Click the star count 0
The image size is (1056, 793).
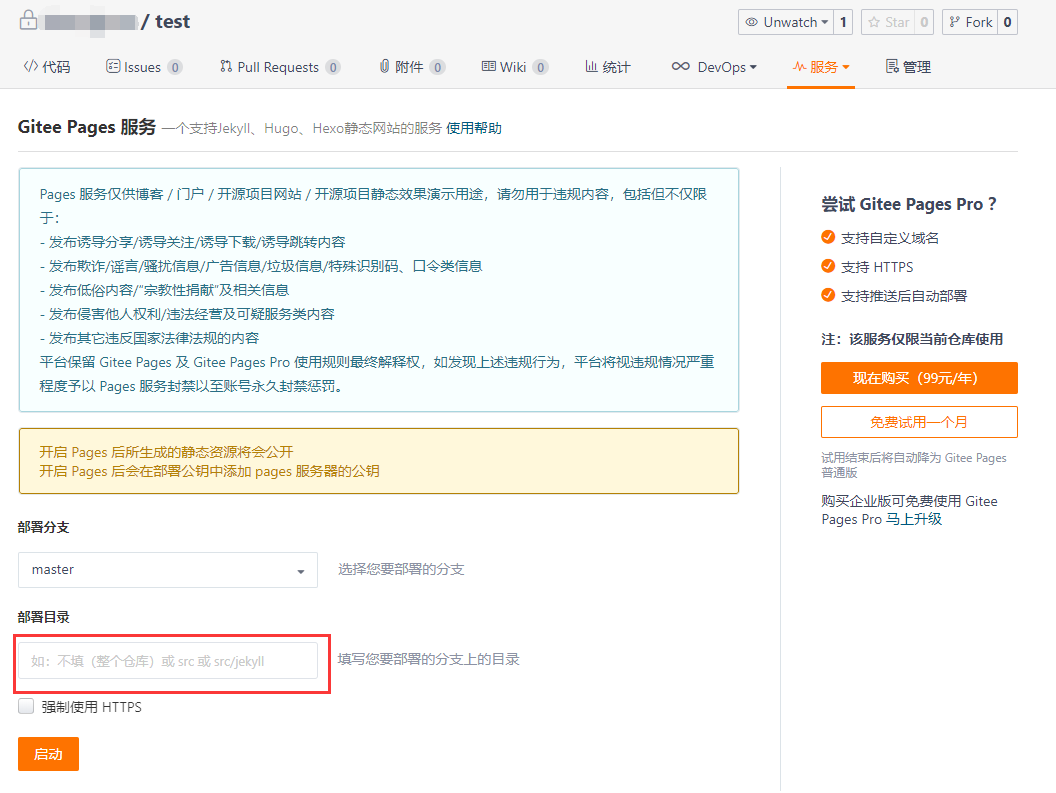[925, 22]
